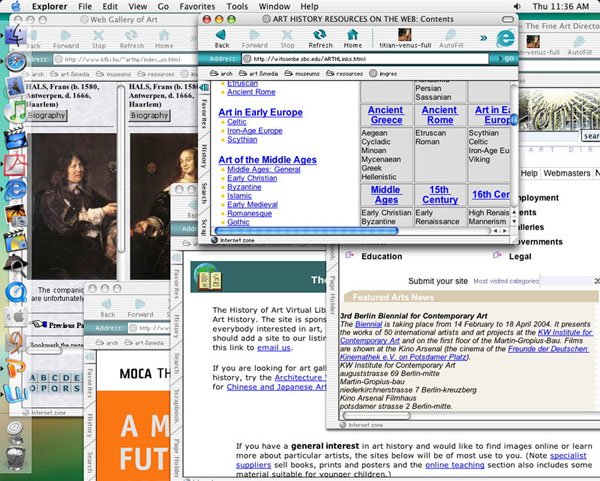Open Microsoft Word from the Dock
This screenshot has height=481, width=600.
point(15,393)
